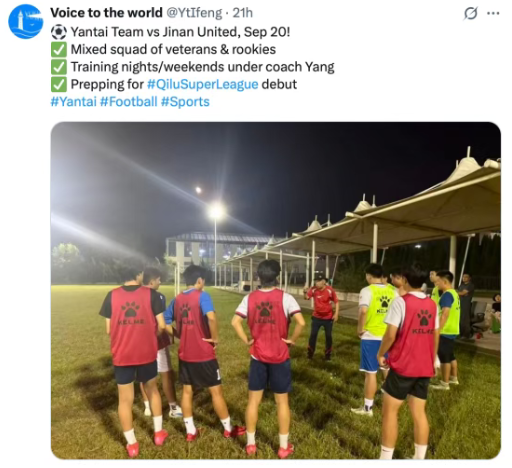Screen dimensions: 512x468
Task: Click the Voice to the world profile avatar
Action: [25, 22]
